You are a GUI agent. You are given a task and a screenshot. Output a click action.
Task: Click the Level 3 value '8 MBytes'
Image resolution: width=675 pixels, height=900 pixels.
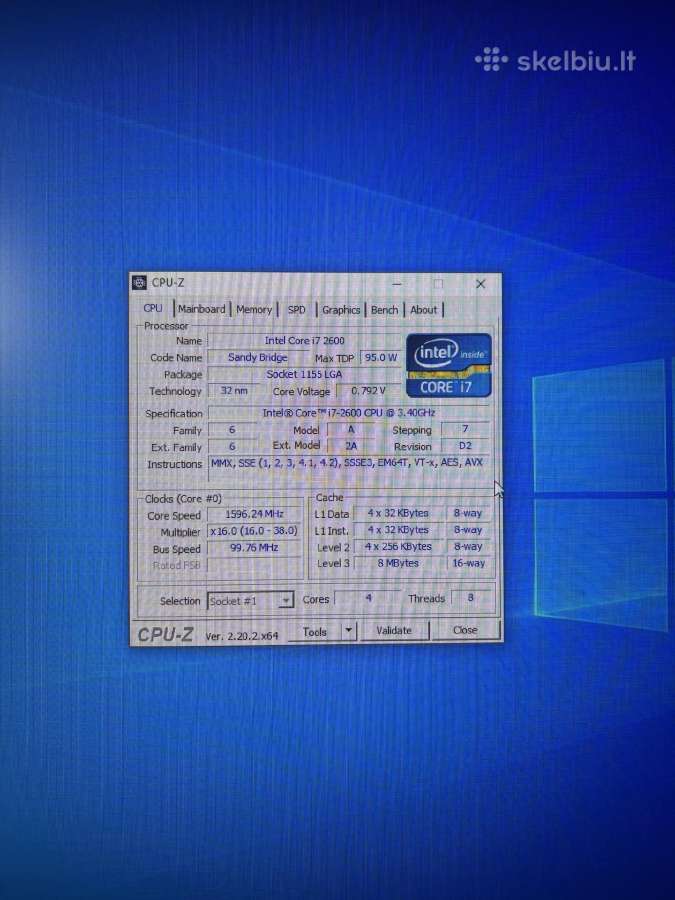coord(398,563)
